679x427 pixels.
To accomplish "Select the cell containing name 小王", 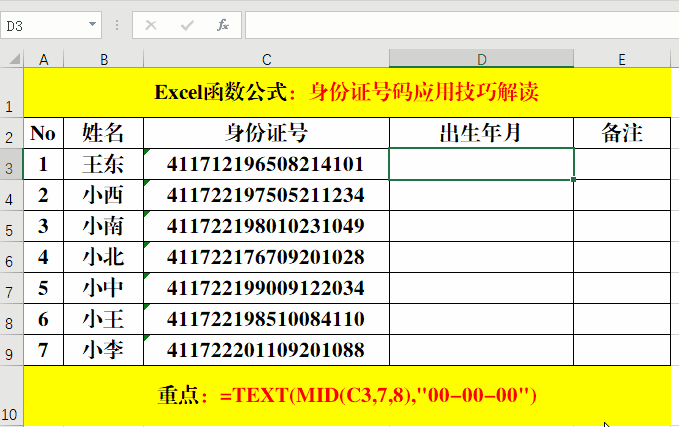I will coord(103,319).
